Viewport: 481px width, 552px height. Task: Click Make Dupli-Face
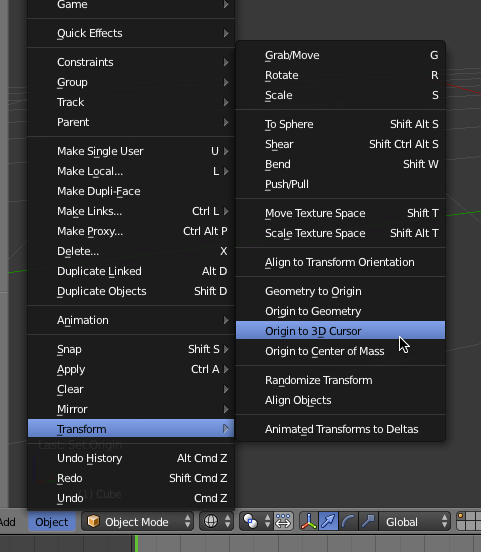pos(131,191)
